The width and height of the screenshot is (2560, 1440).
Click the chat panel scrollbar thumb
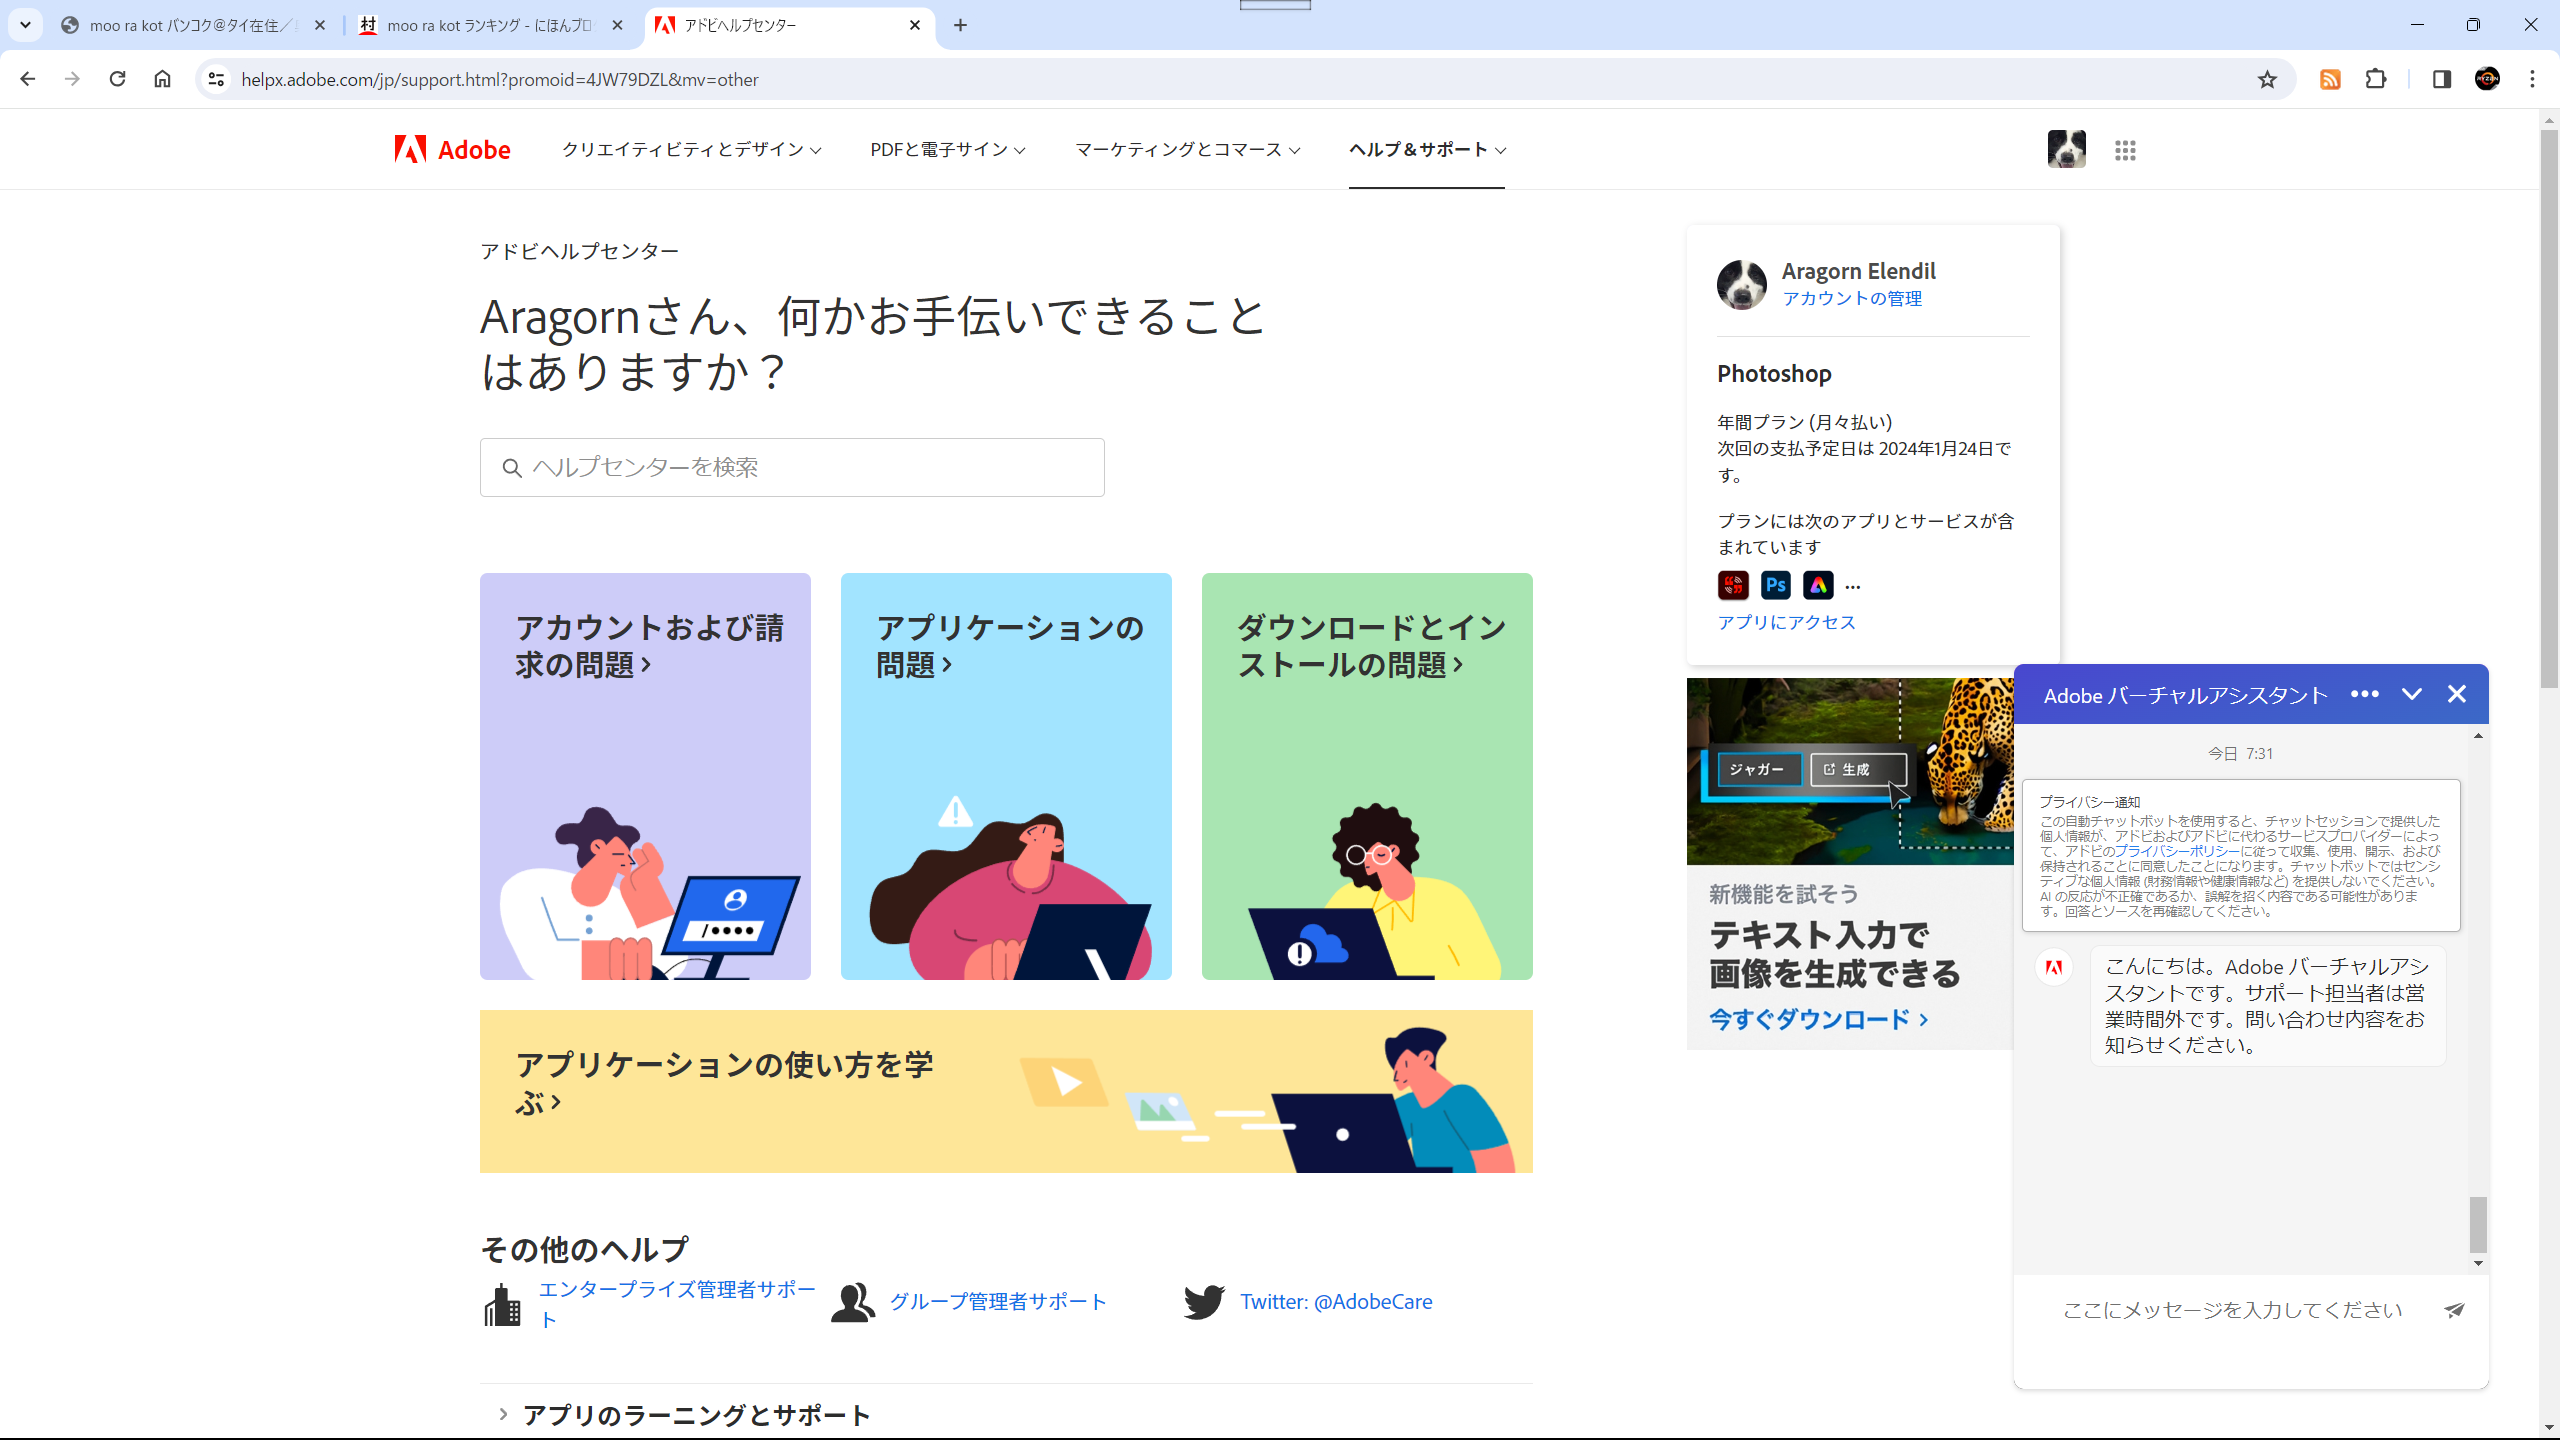[x=2478, y=1224]
